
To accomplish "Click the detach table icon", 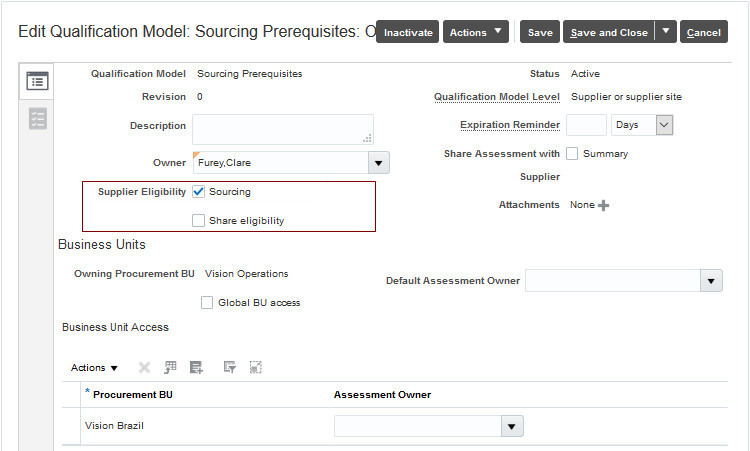I will [x=256, y=367].
